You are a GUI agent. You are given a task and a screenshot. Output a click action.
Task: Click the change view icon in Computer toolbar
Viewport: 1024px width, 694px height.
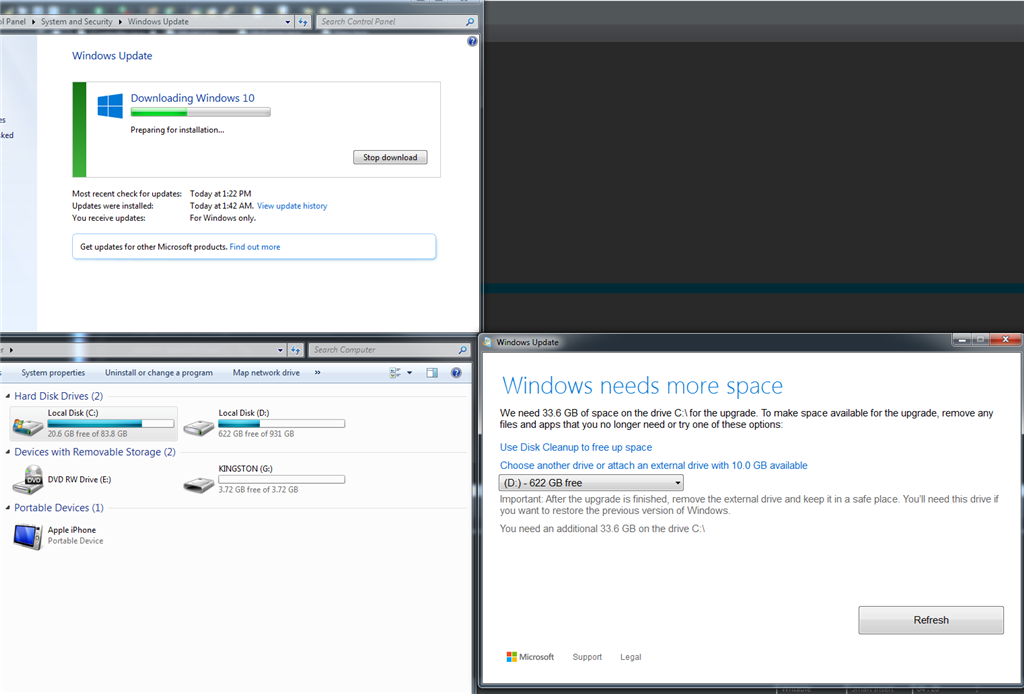point(395,373)
